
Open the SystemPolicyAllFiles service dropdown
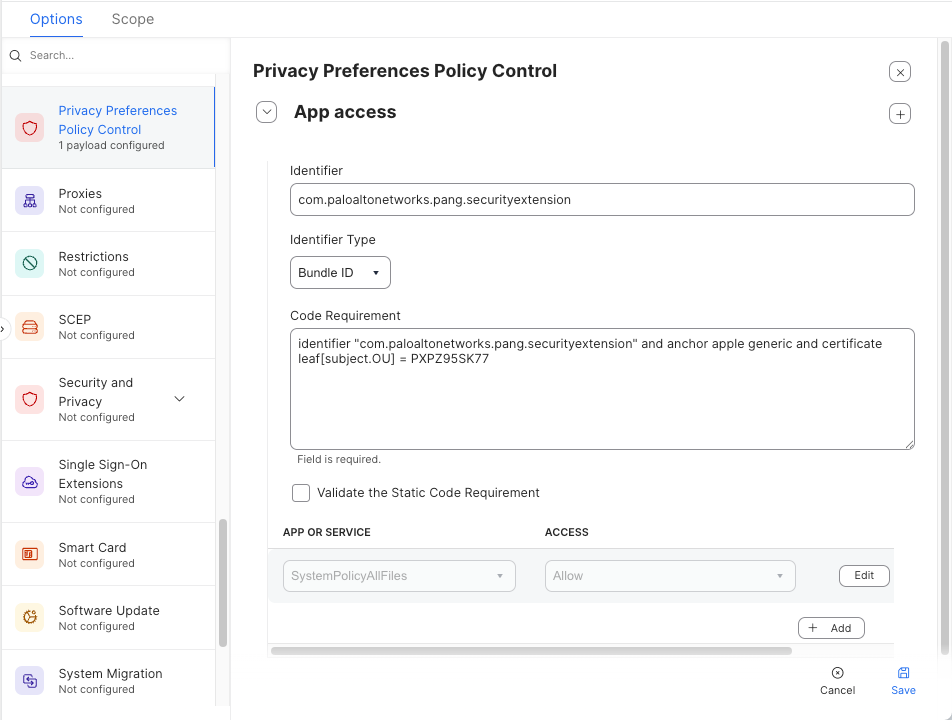click(399, 576)
